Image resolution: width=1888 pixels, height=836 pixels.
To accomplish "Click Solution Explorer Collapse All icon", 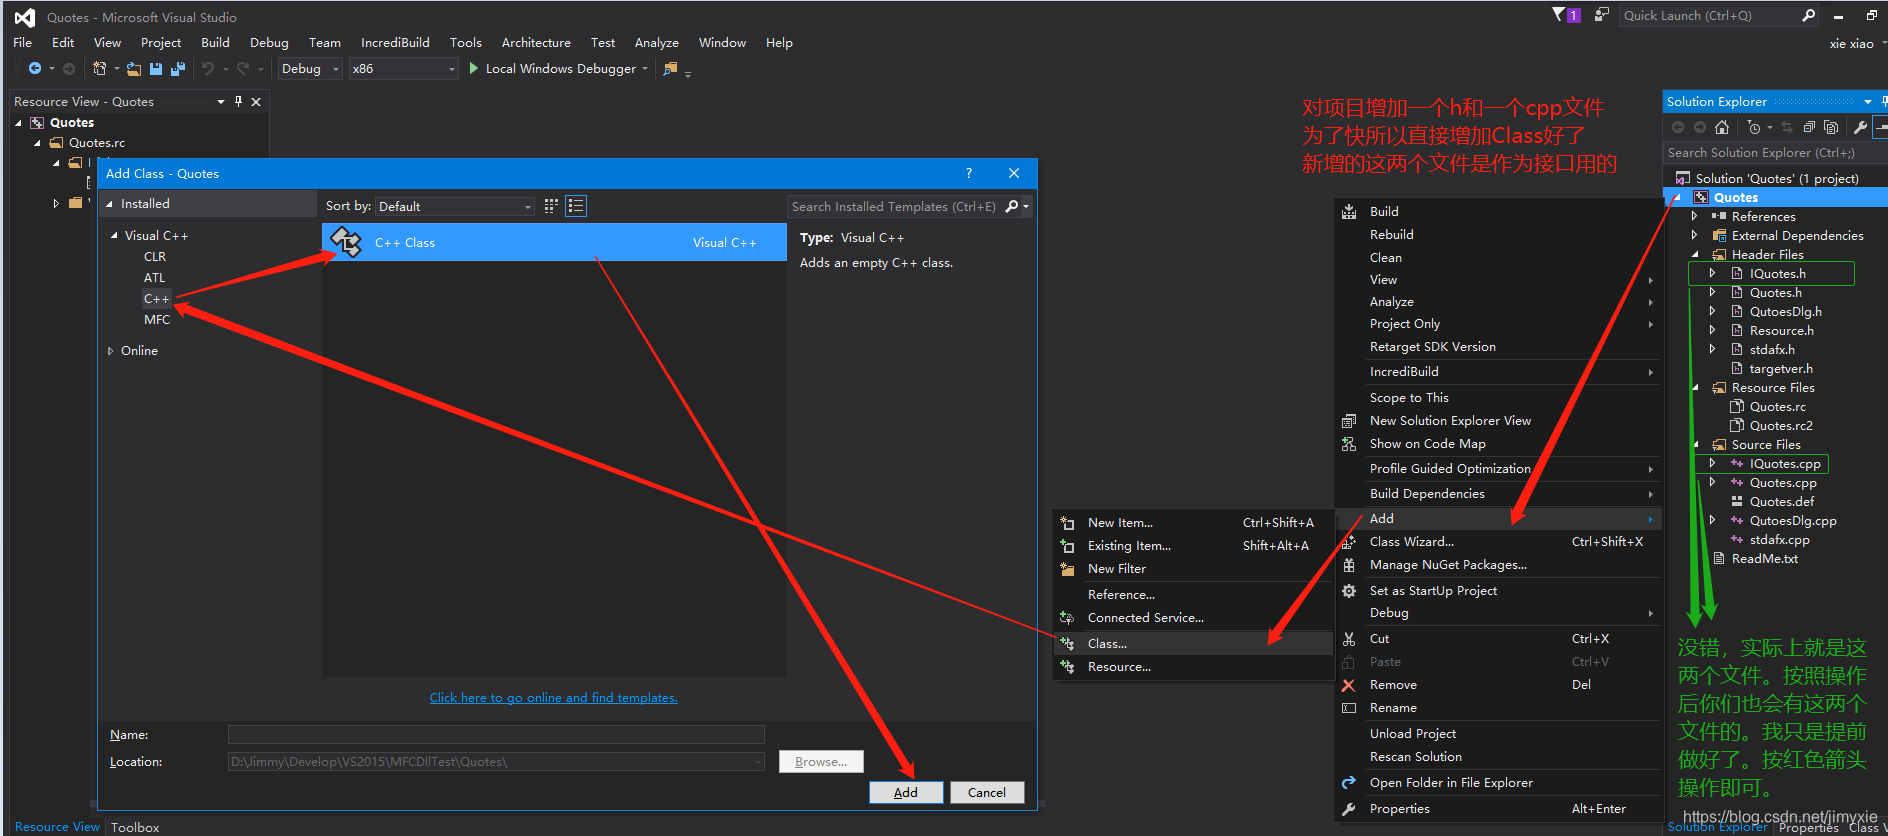I will coord(1809,127).
